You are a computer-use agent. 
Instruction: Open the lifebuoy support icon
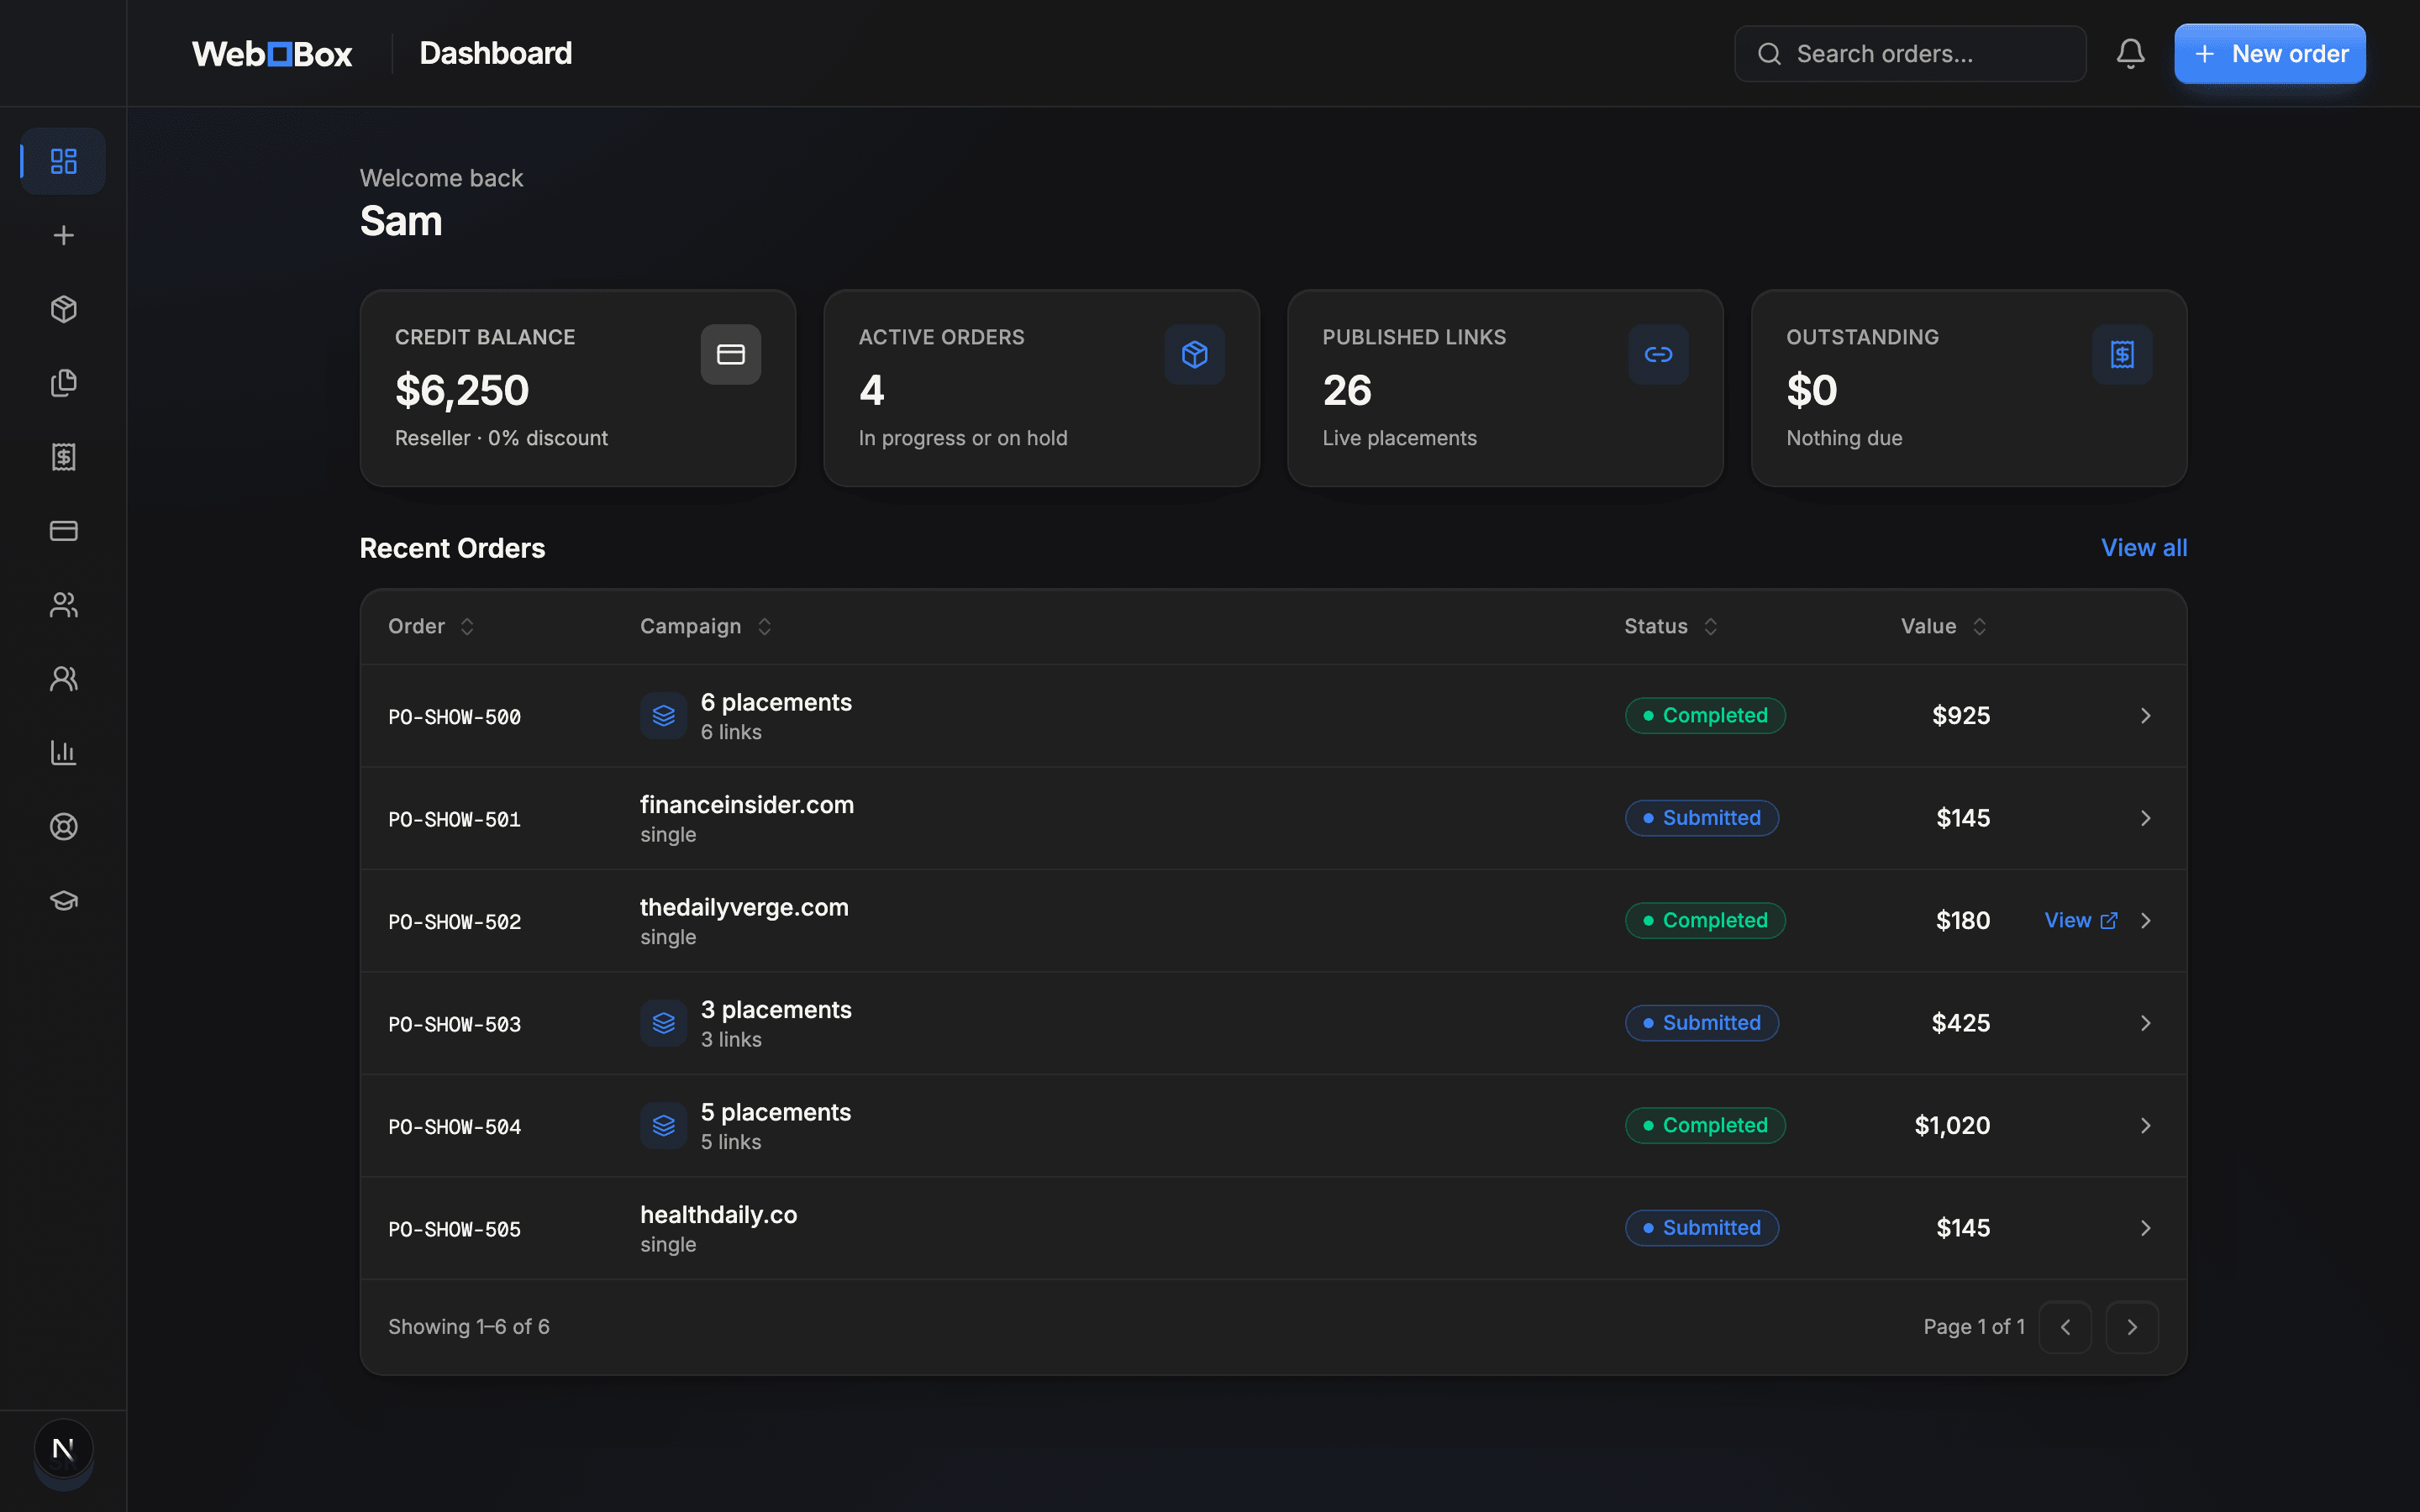(x=63, y=827)
